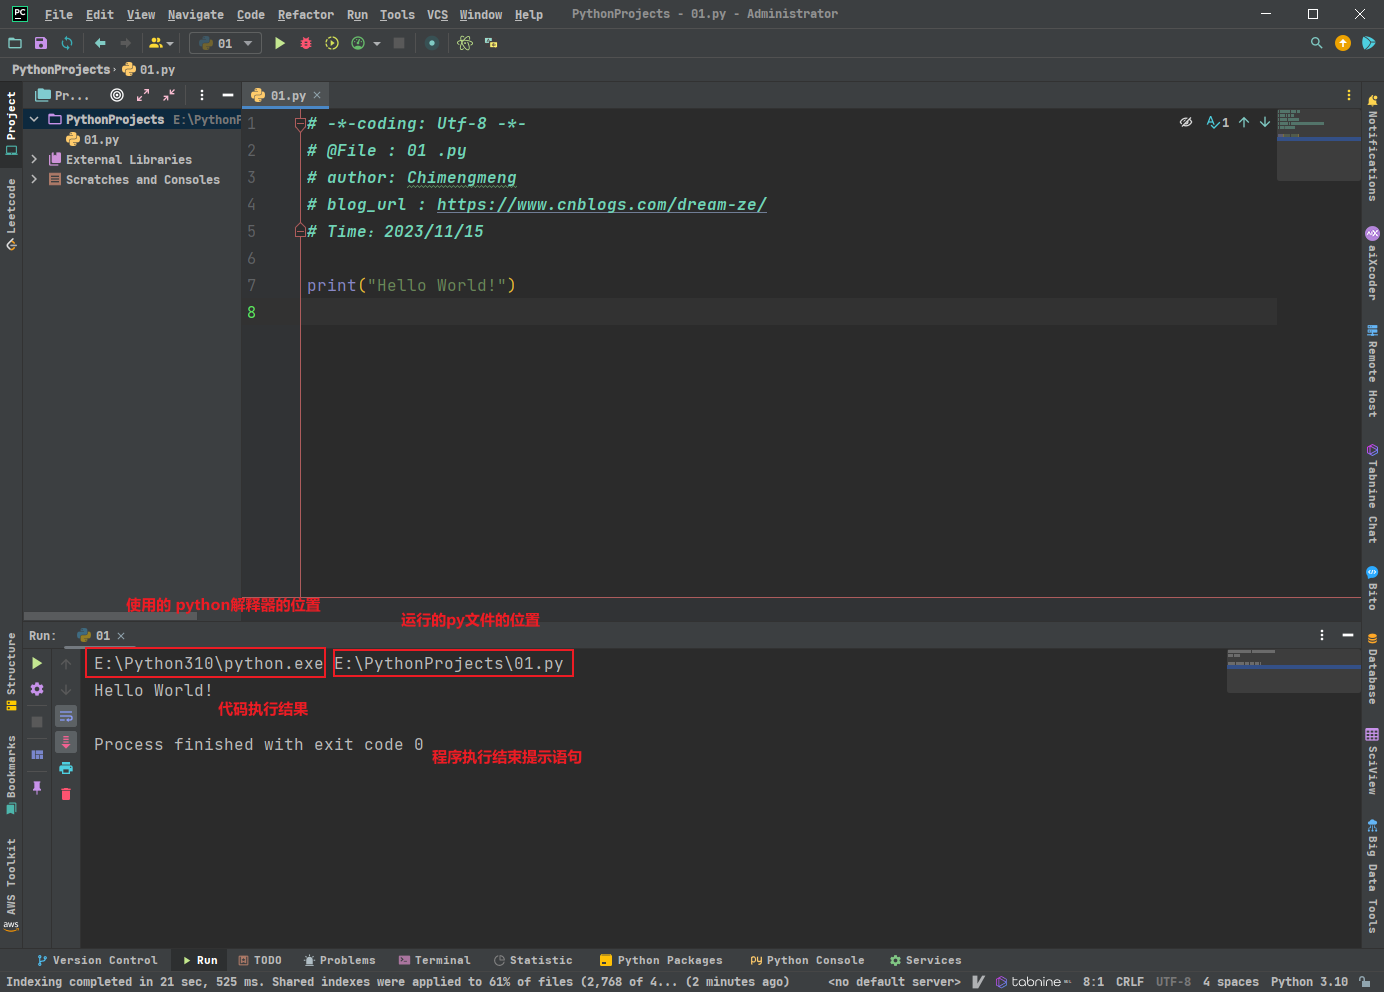Clear all Run console output with trash icon
The image size is (1384, 992).
(x=66, y=794)
